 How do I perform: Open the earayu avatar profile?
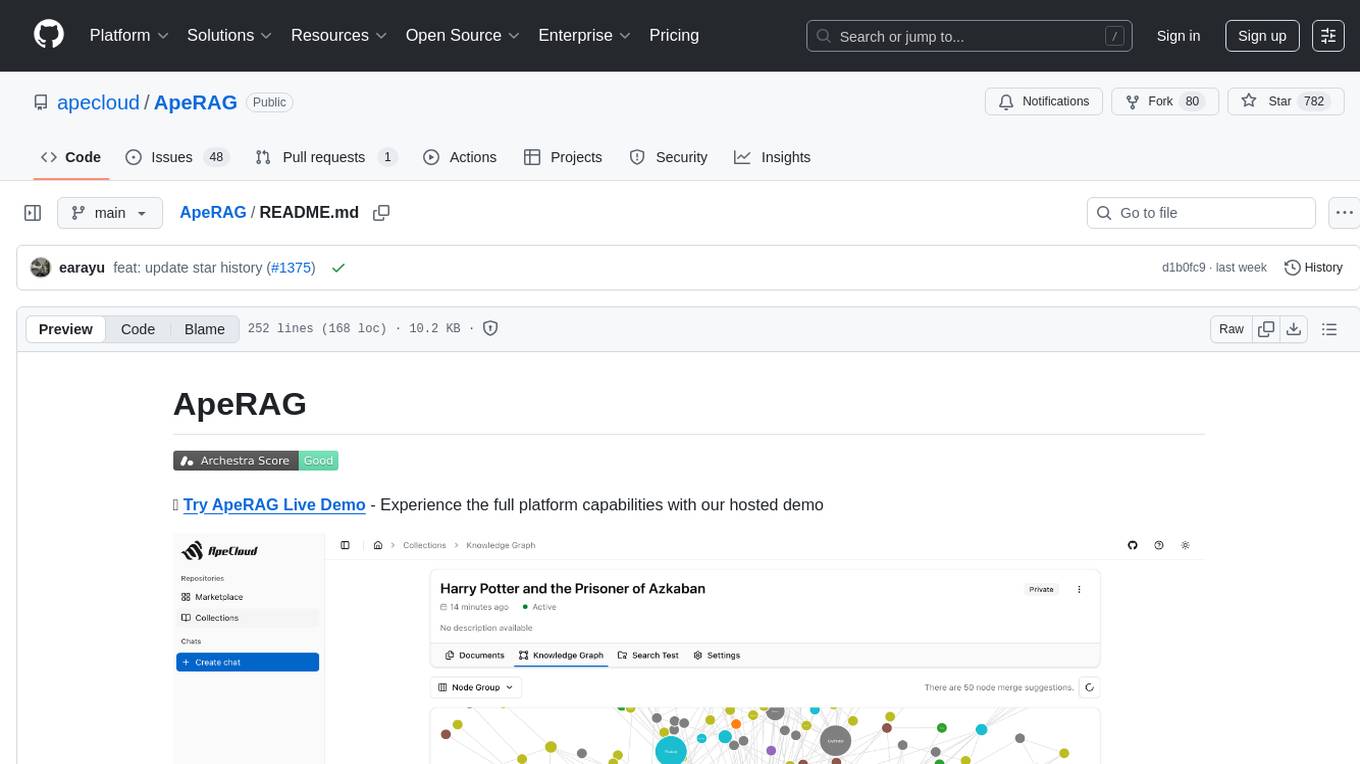point(41,268)
